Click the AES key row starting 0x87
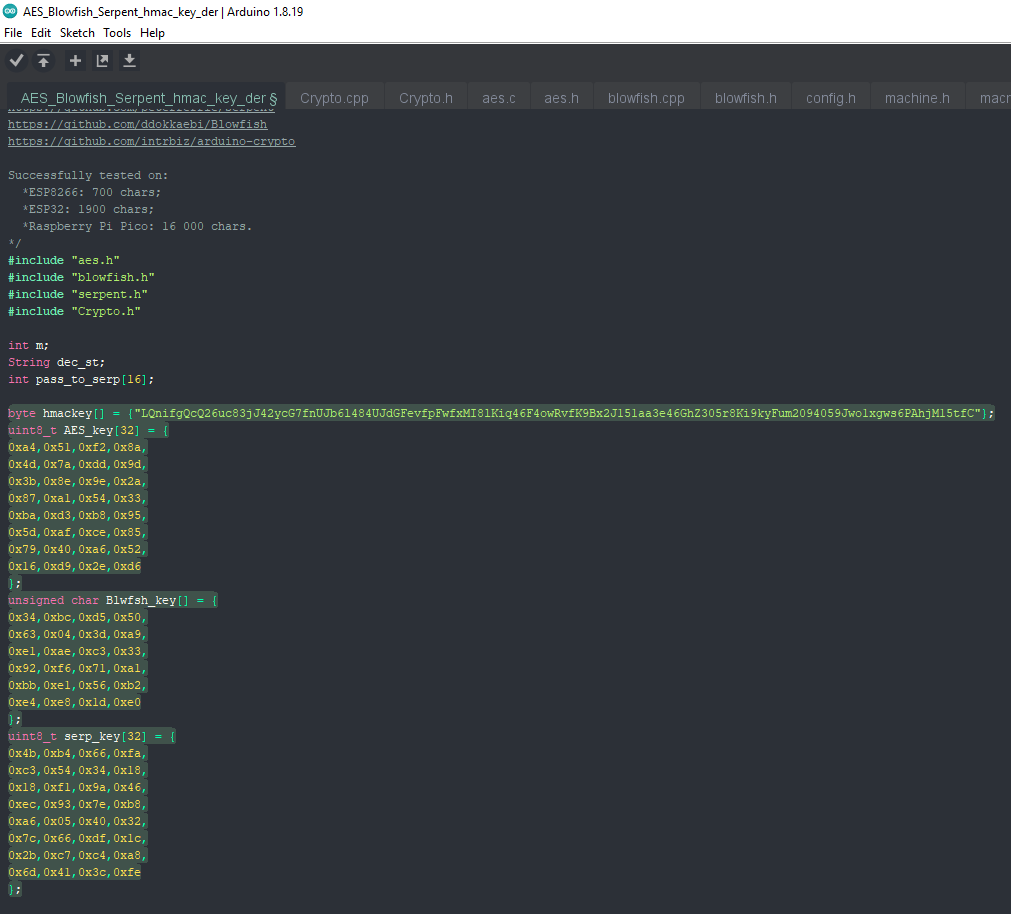 pyautogui.click(x=77, y=498)
